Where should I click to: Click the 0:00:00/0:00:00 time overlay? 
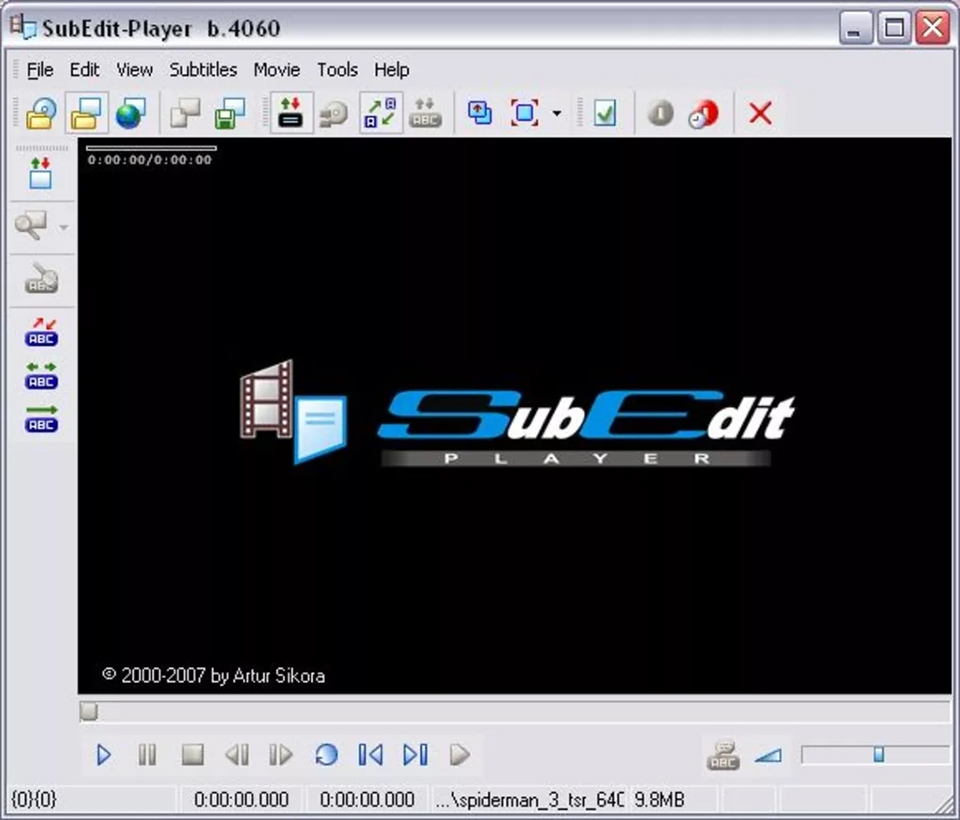(x=149, y=160)
